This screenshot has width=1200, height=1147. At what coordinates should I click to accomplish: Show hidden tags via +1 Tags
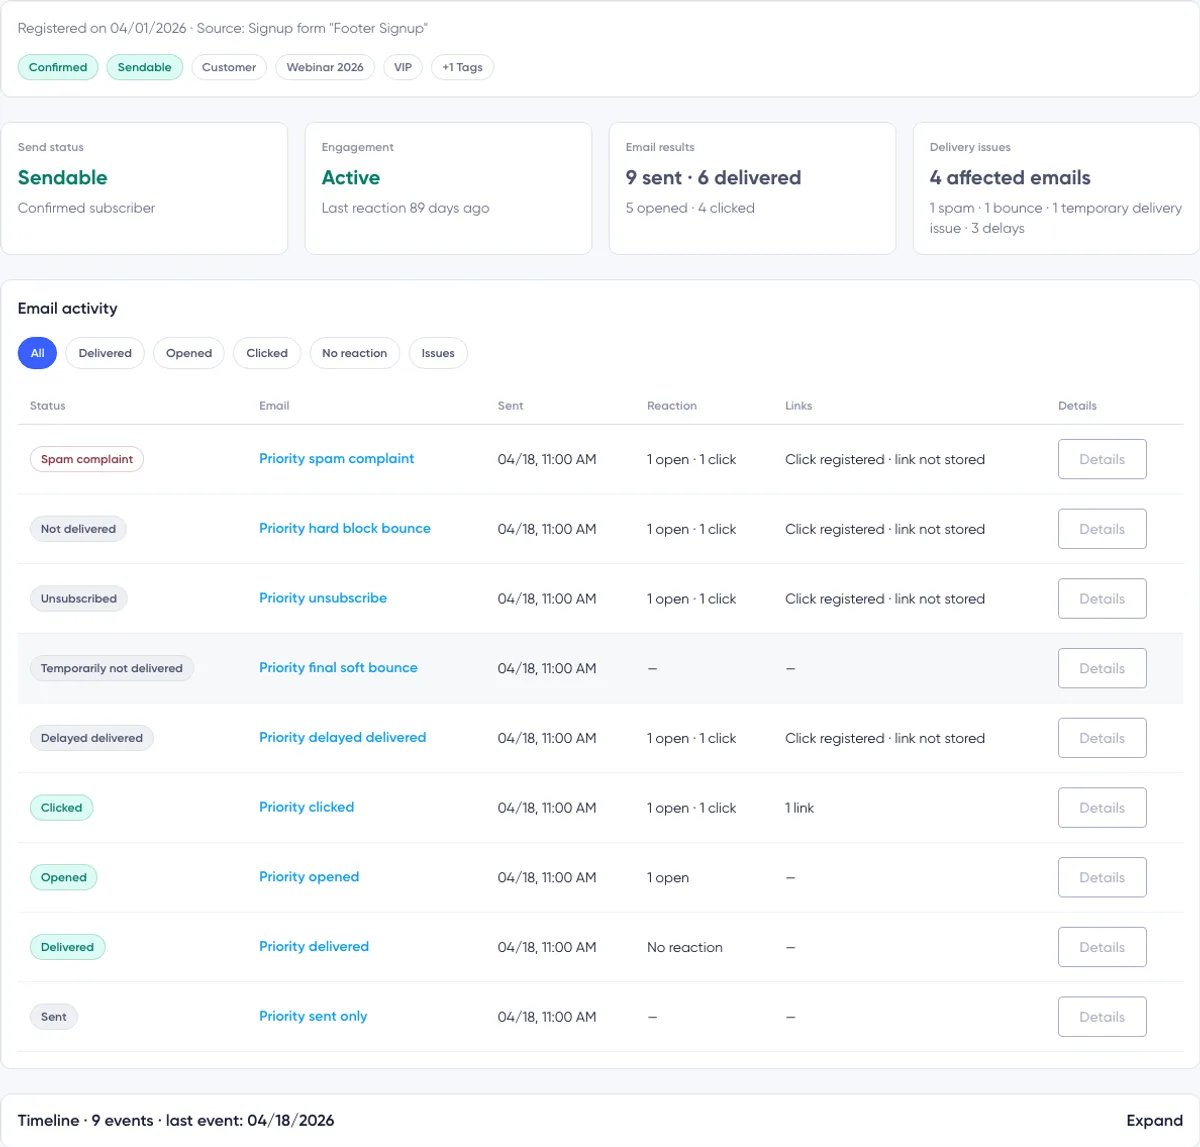click(x=462, y=67)
